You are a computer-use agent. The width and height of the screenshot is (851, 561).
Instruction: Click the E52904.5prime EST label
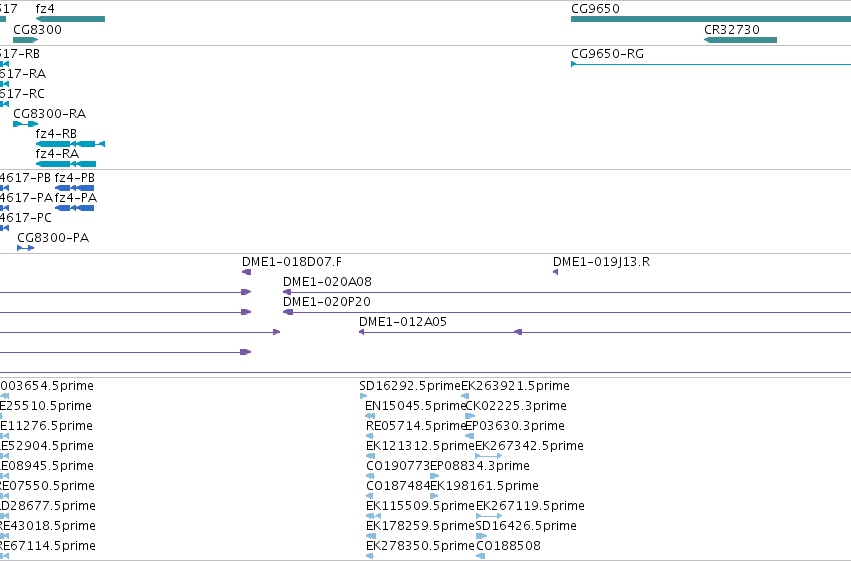click(x=47, y=446)
